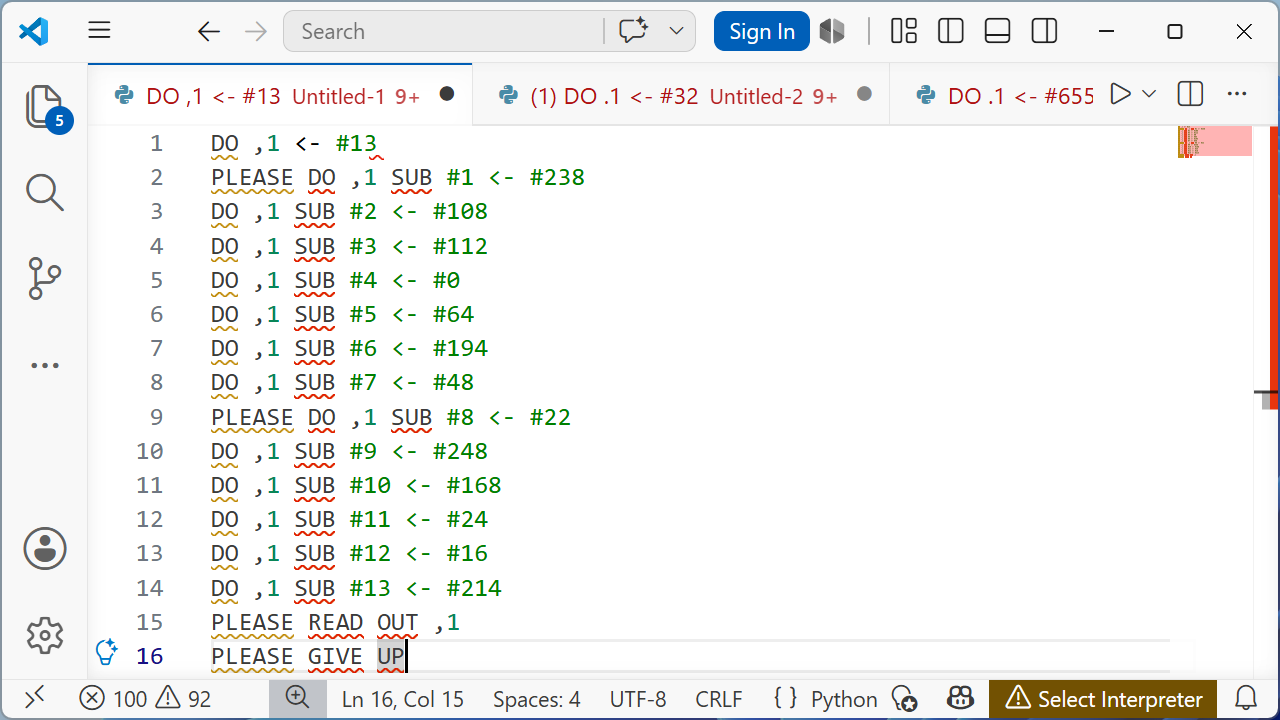Go back using the left arrow

click(208, 32)
